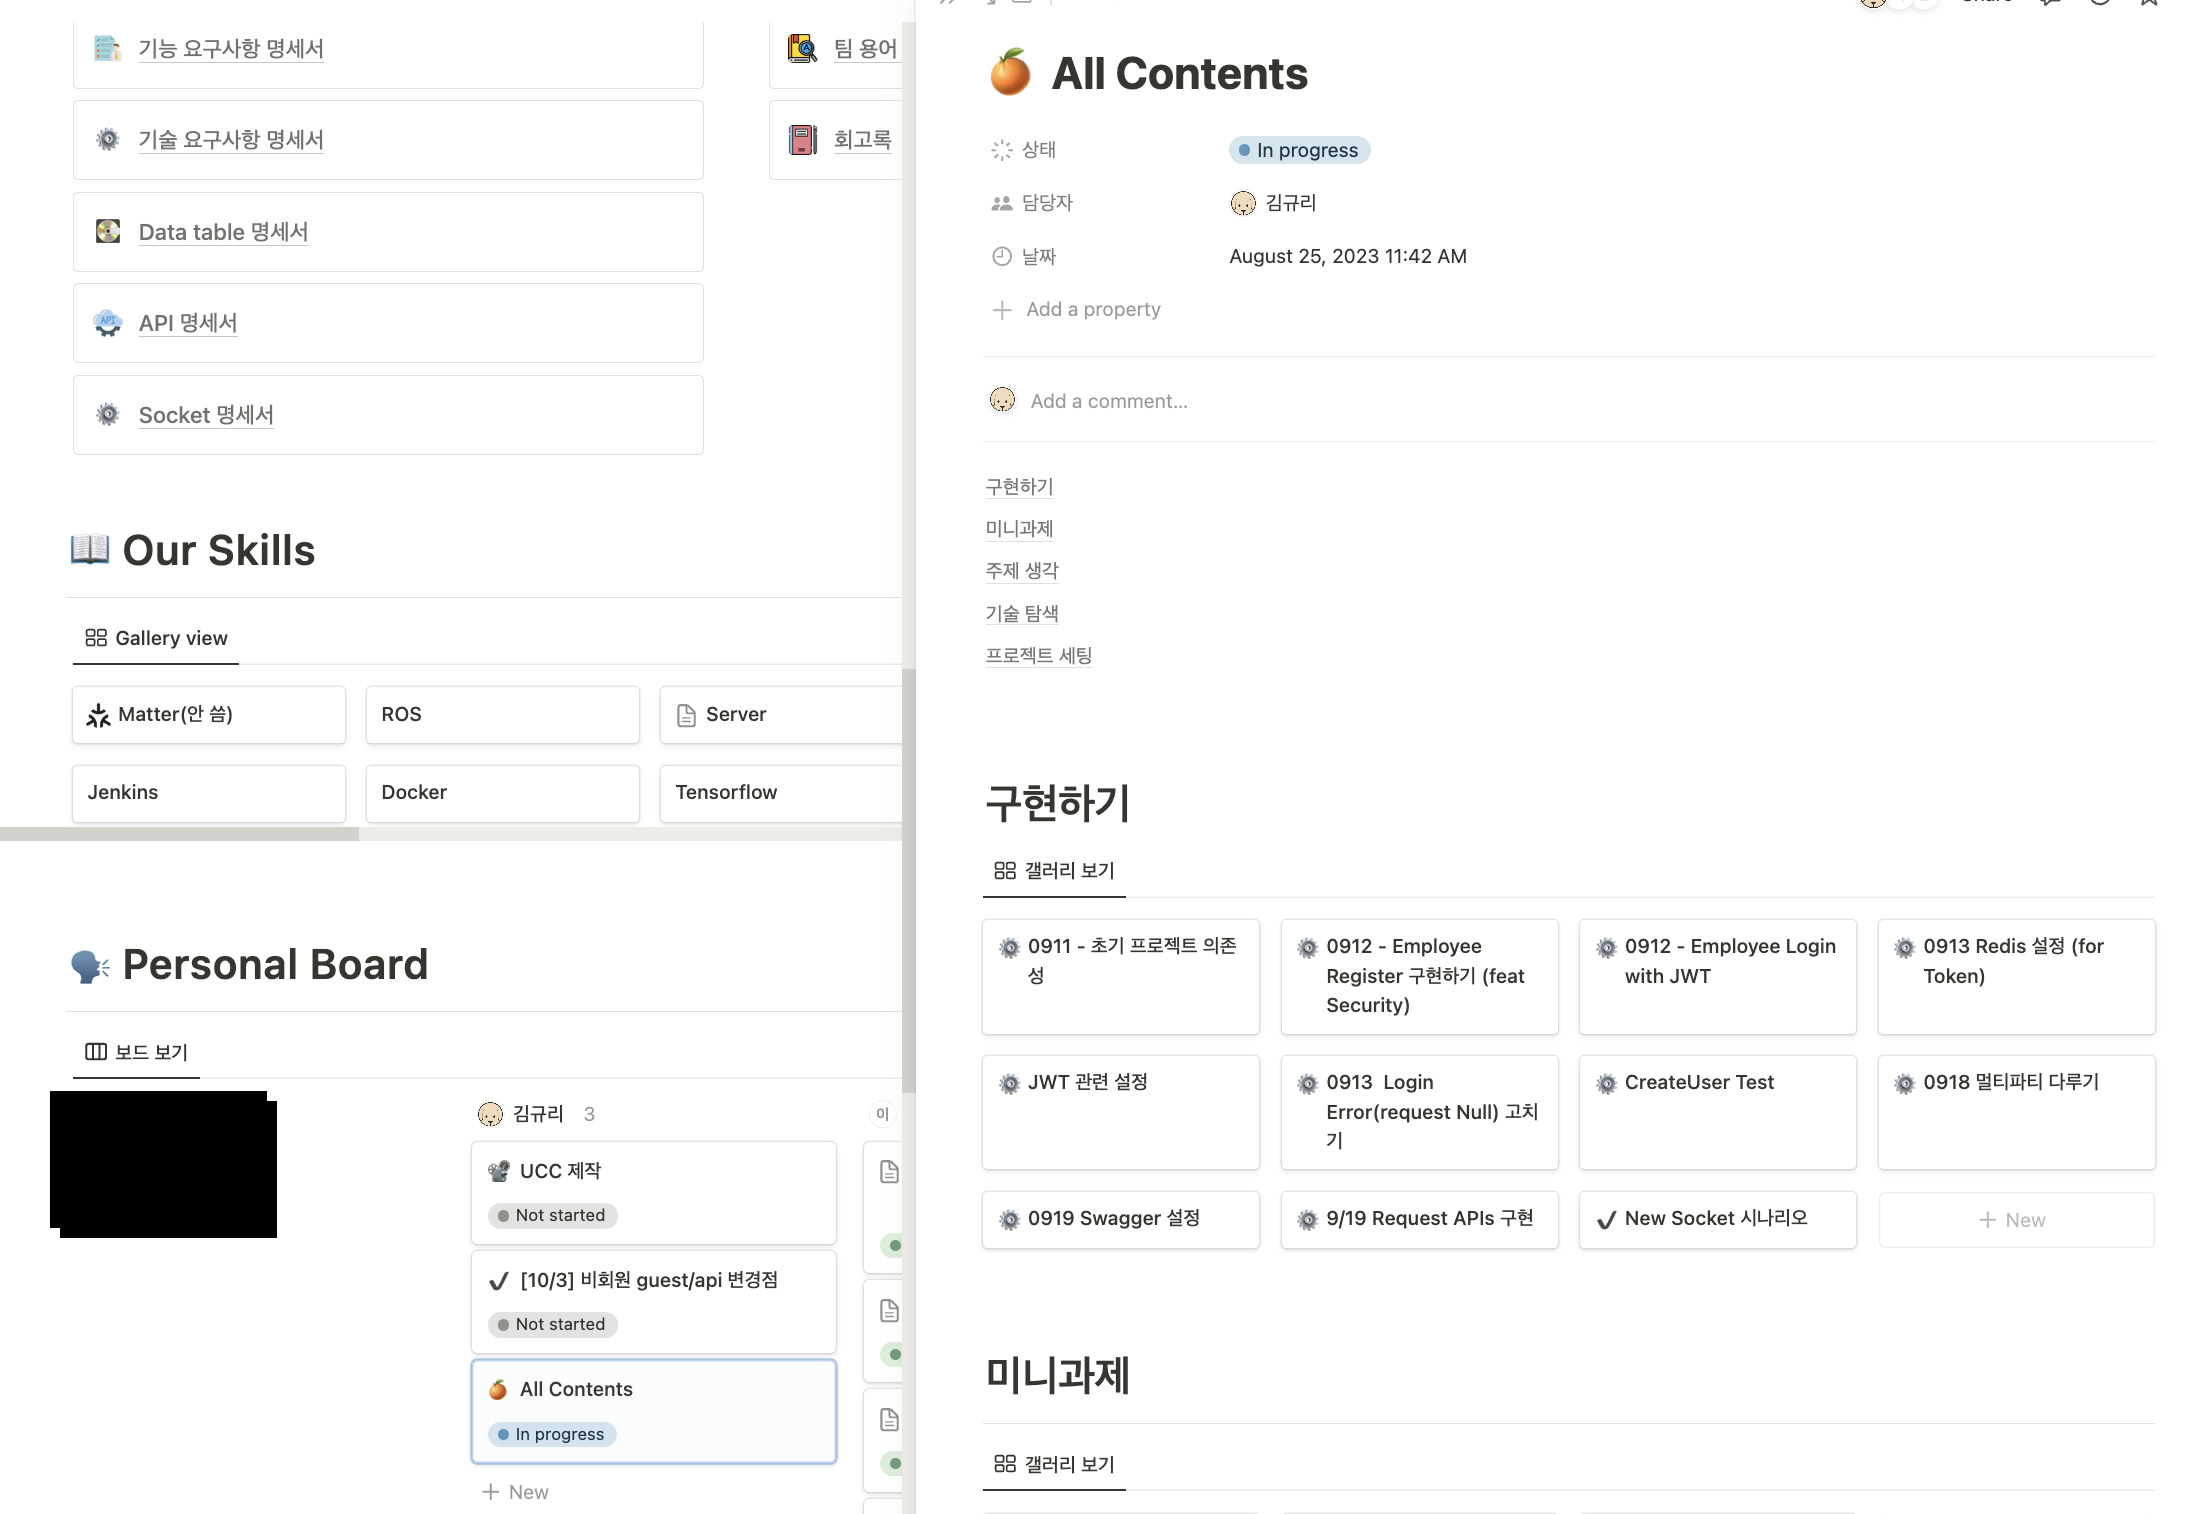Image resolution: width=2210 pixels, height=1514 pixels.
Task: Click the camera icon on UCC 제작 card
Action: [498, 1171]
